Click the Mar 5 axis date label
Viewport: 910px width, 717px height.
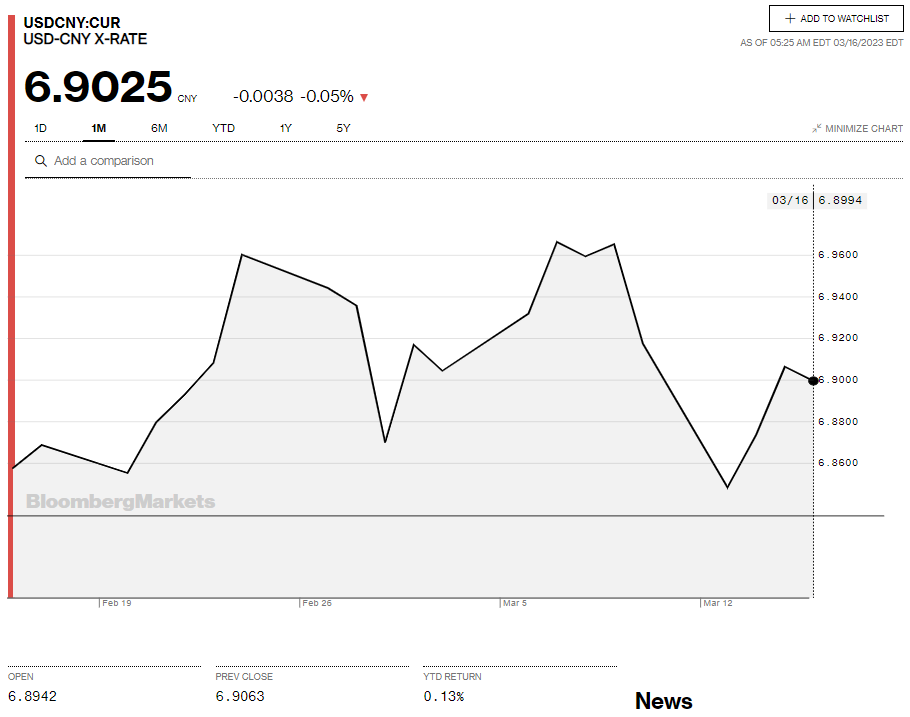(x=515, y=604)
